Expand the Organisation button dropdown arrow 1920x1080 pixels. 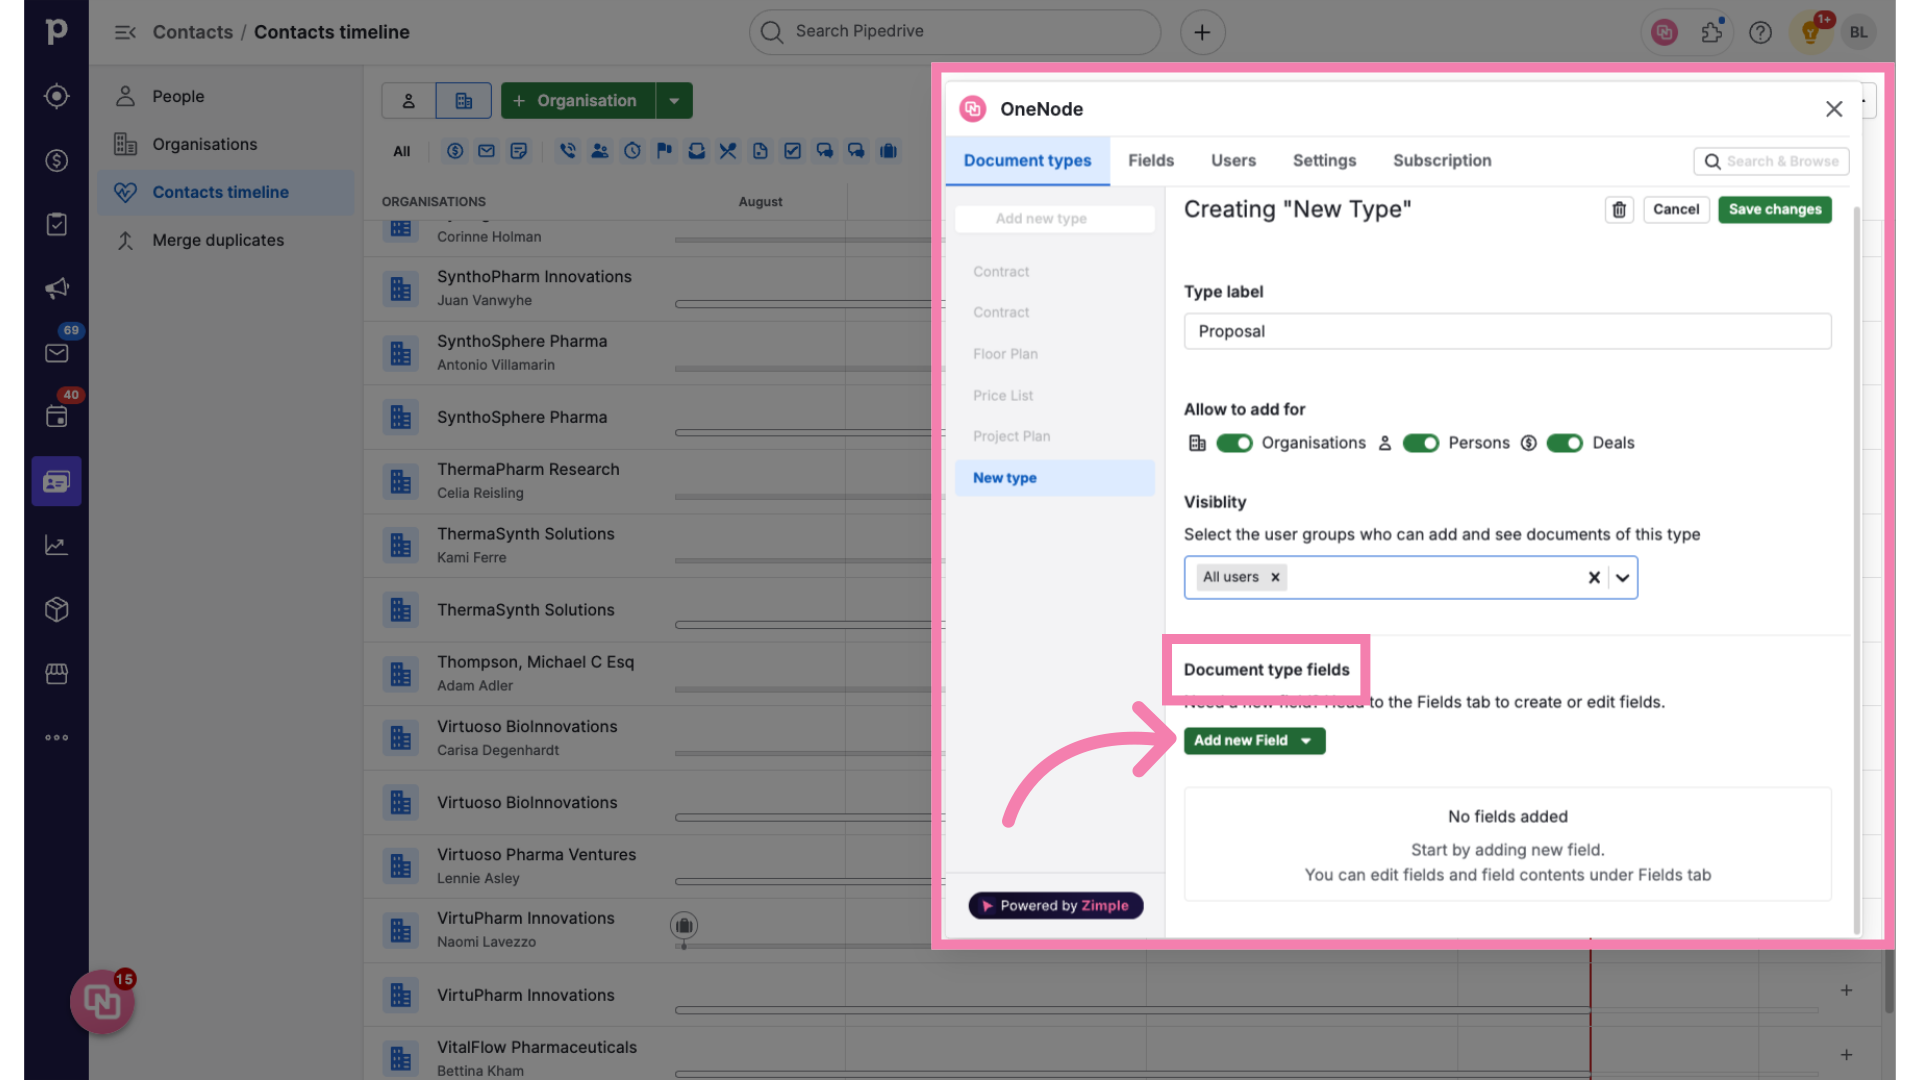[674, 100]
